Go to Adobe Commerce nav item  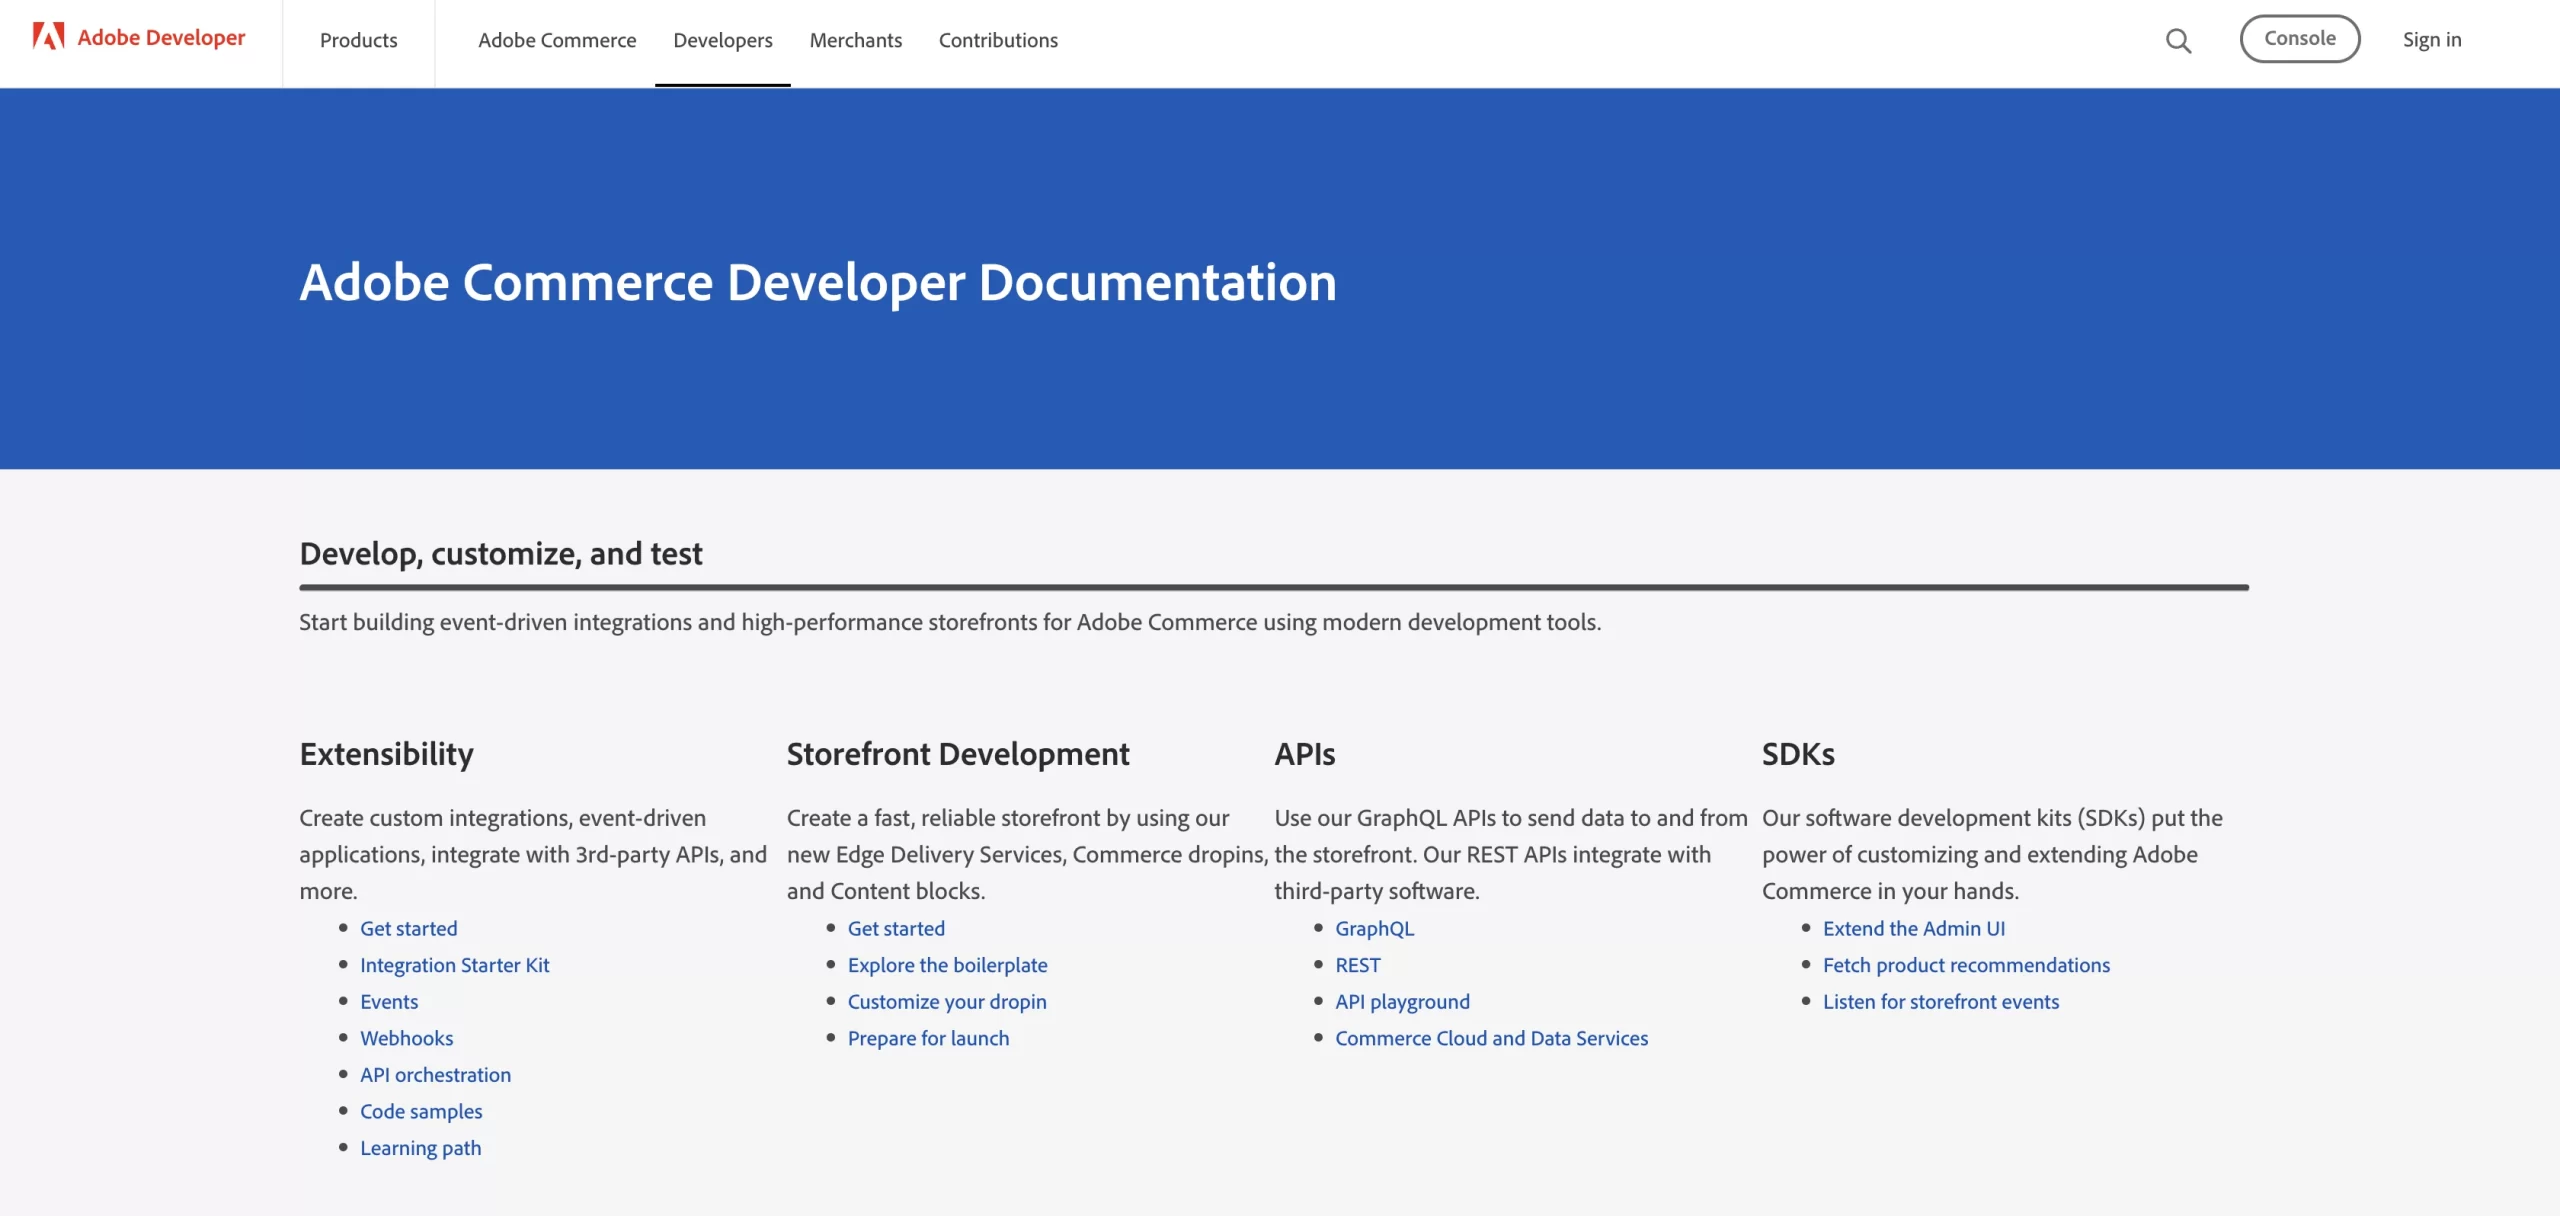click(x=557, y=40)
